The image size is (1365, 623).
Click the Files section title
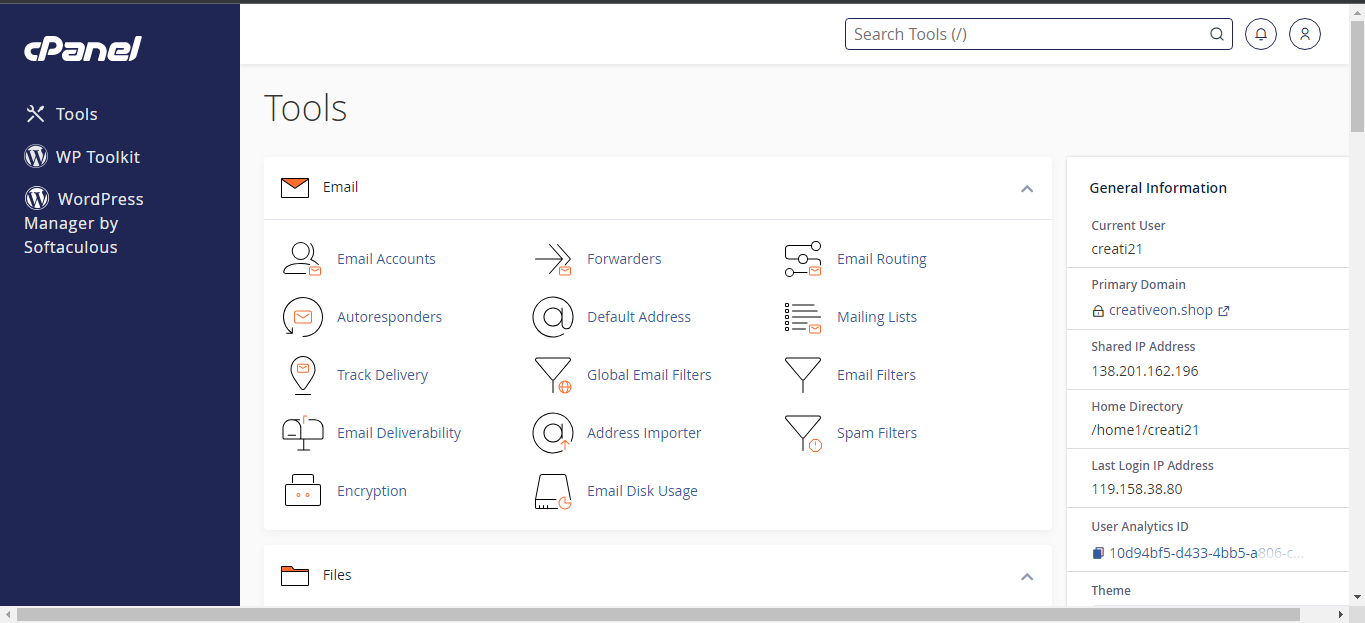(337, 575)
